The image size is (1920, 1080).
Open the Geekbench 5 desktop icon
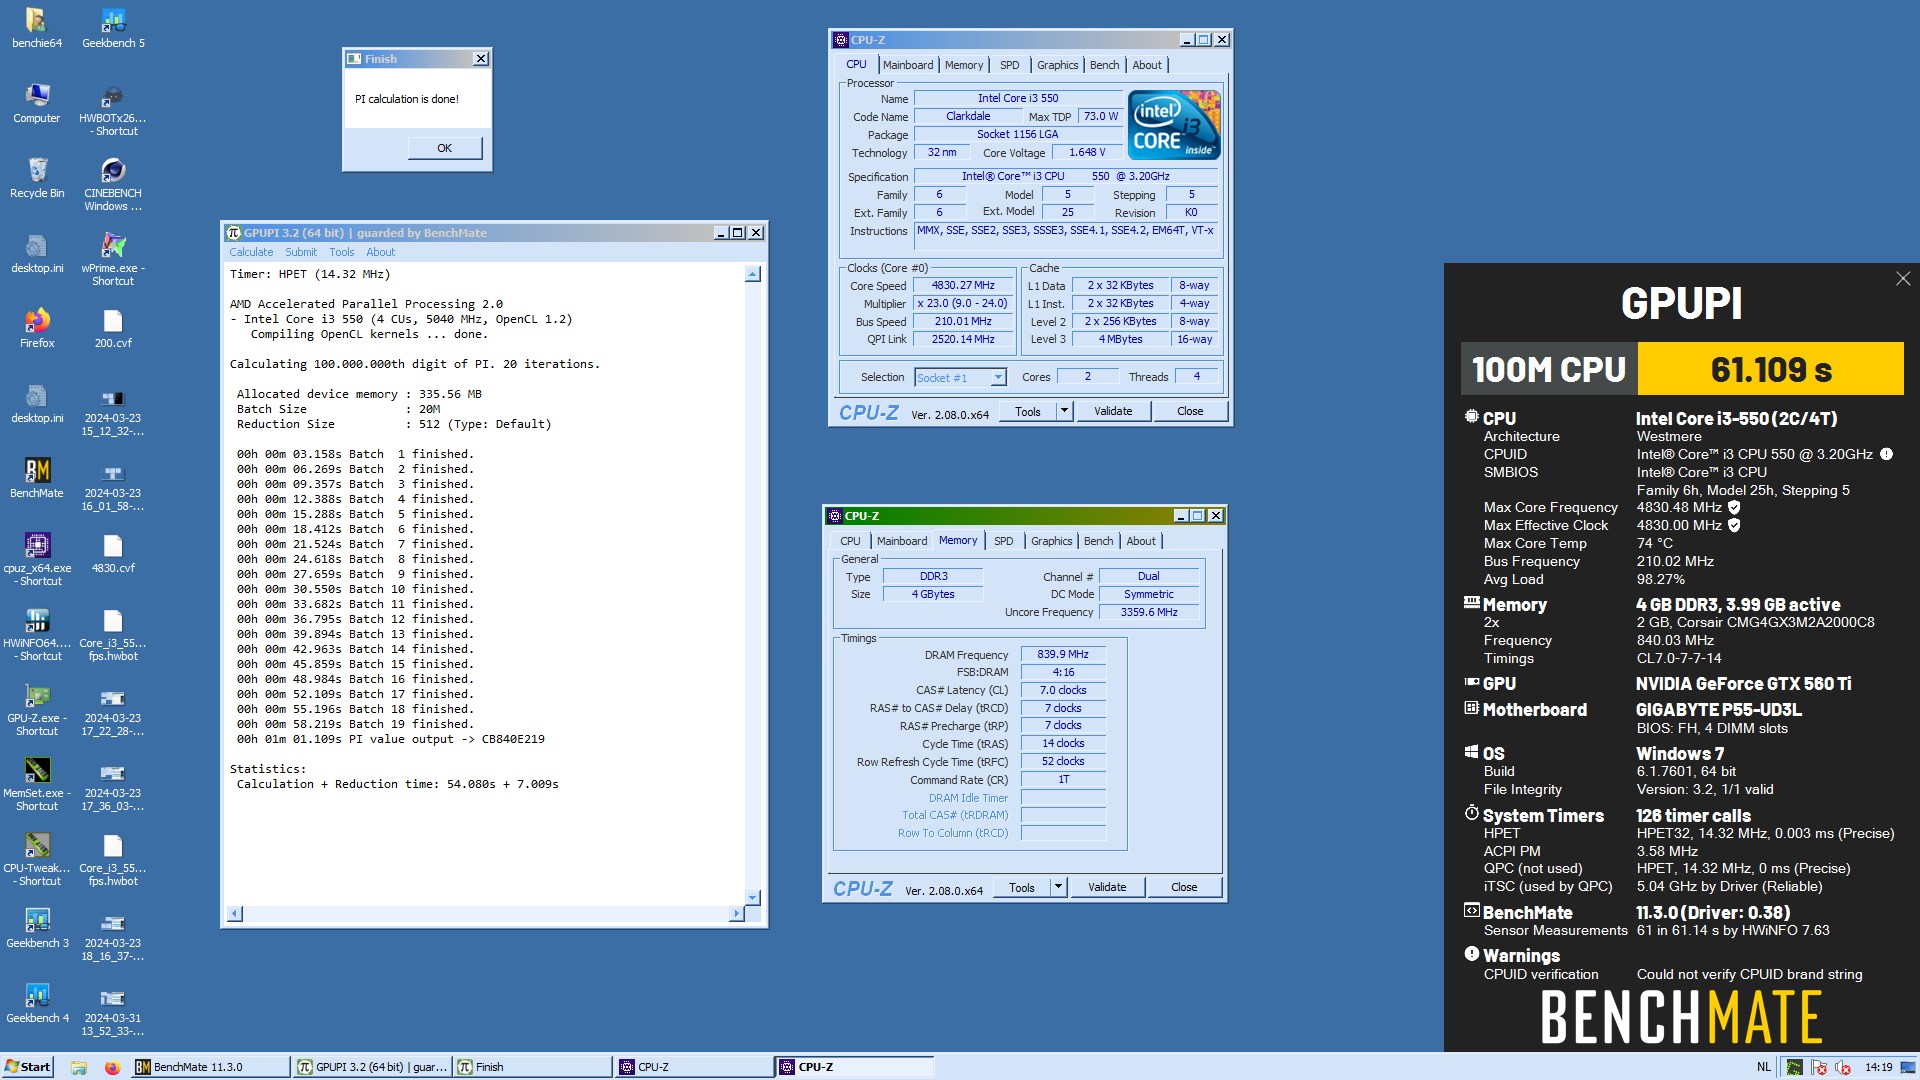coord(113,29)
